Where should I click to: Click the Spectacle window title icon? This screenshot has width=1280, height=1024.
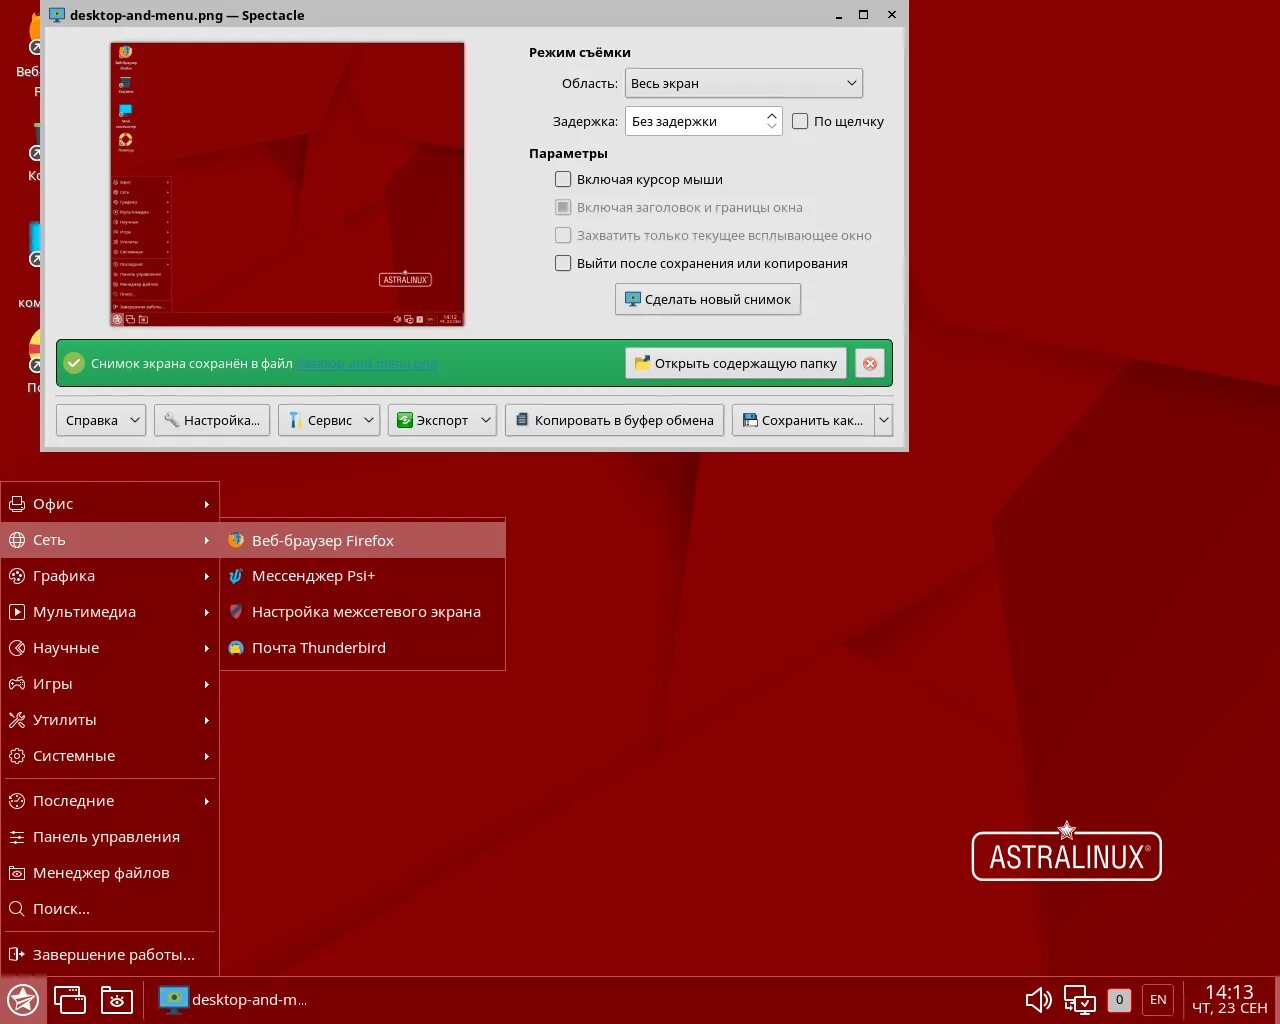(x=57, y=15)
